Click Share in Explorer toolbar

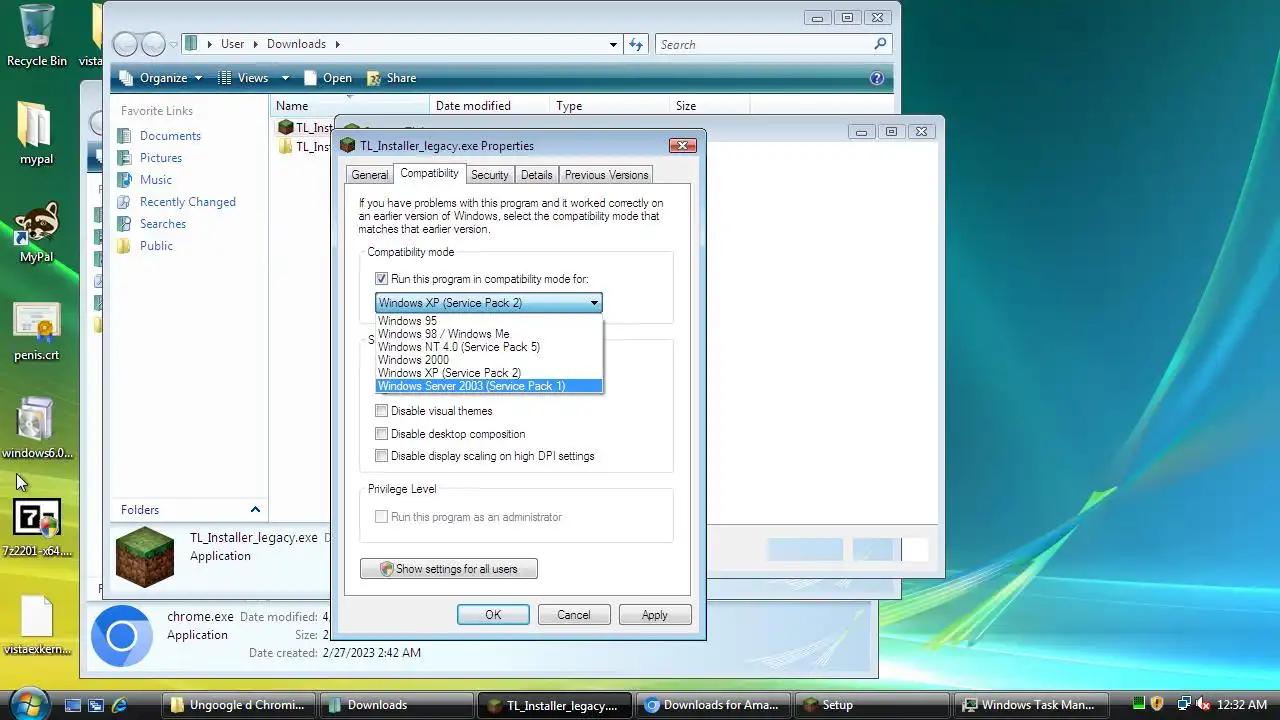click(391, 78)
